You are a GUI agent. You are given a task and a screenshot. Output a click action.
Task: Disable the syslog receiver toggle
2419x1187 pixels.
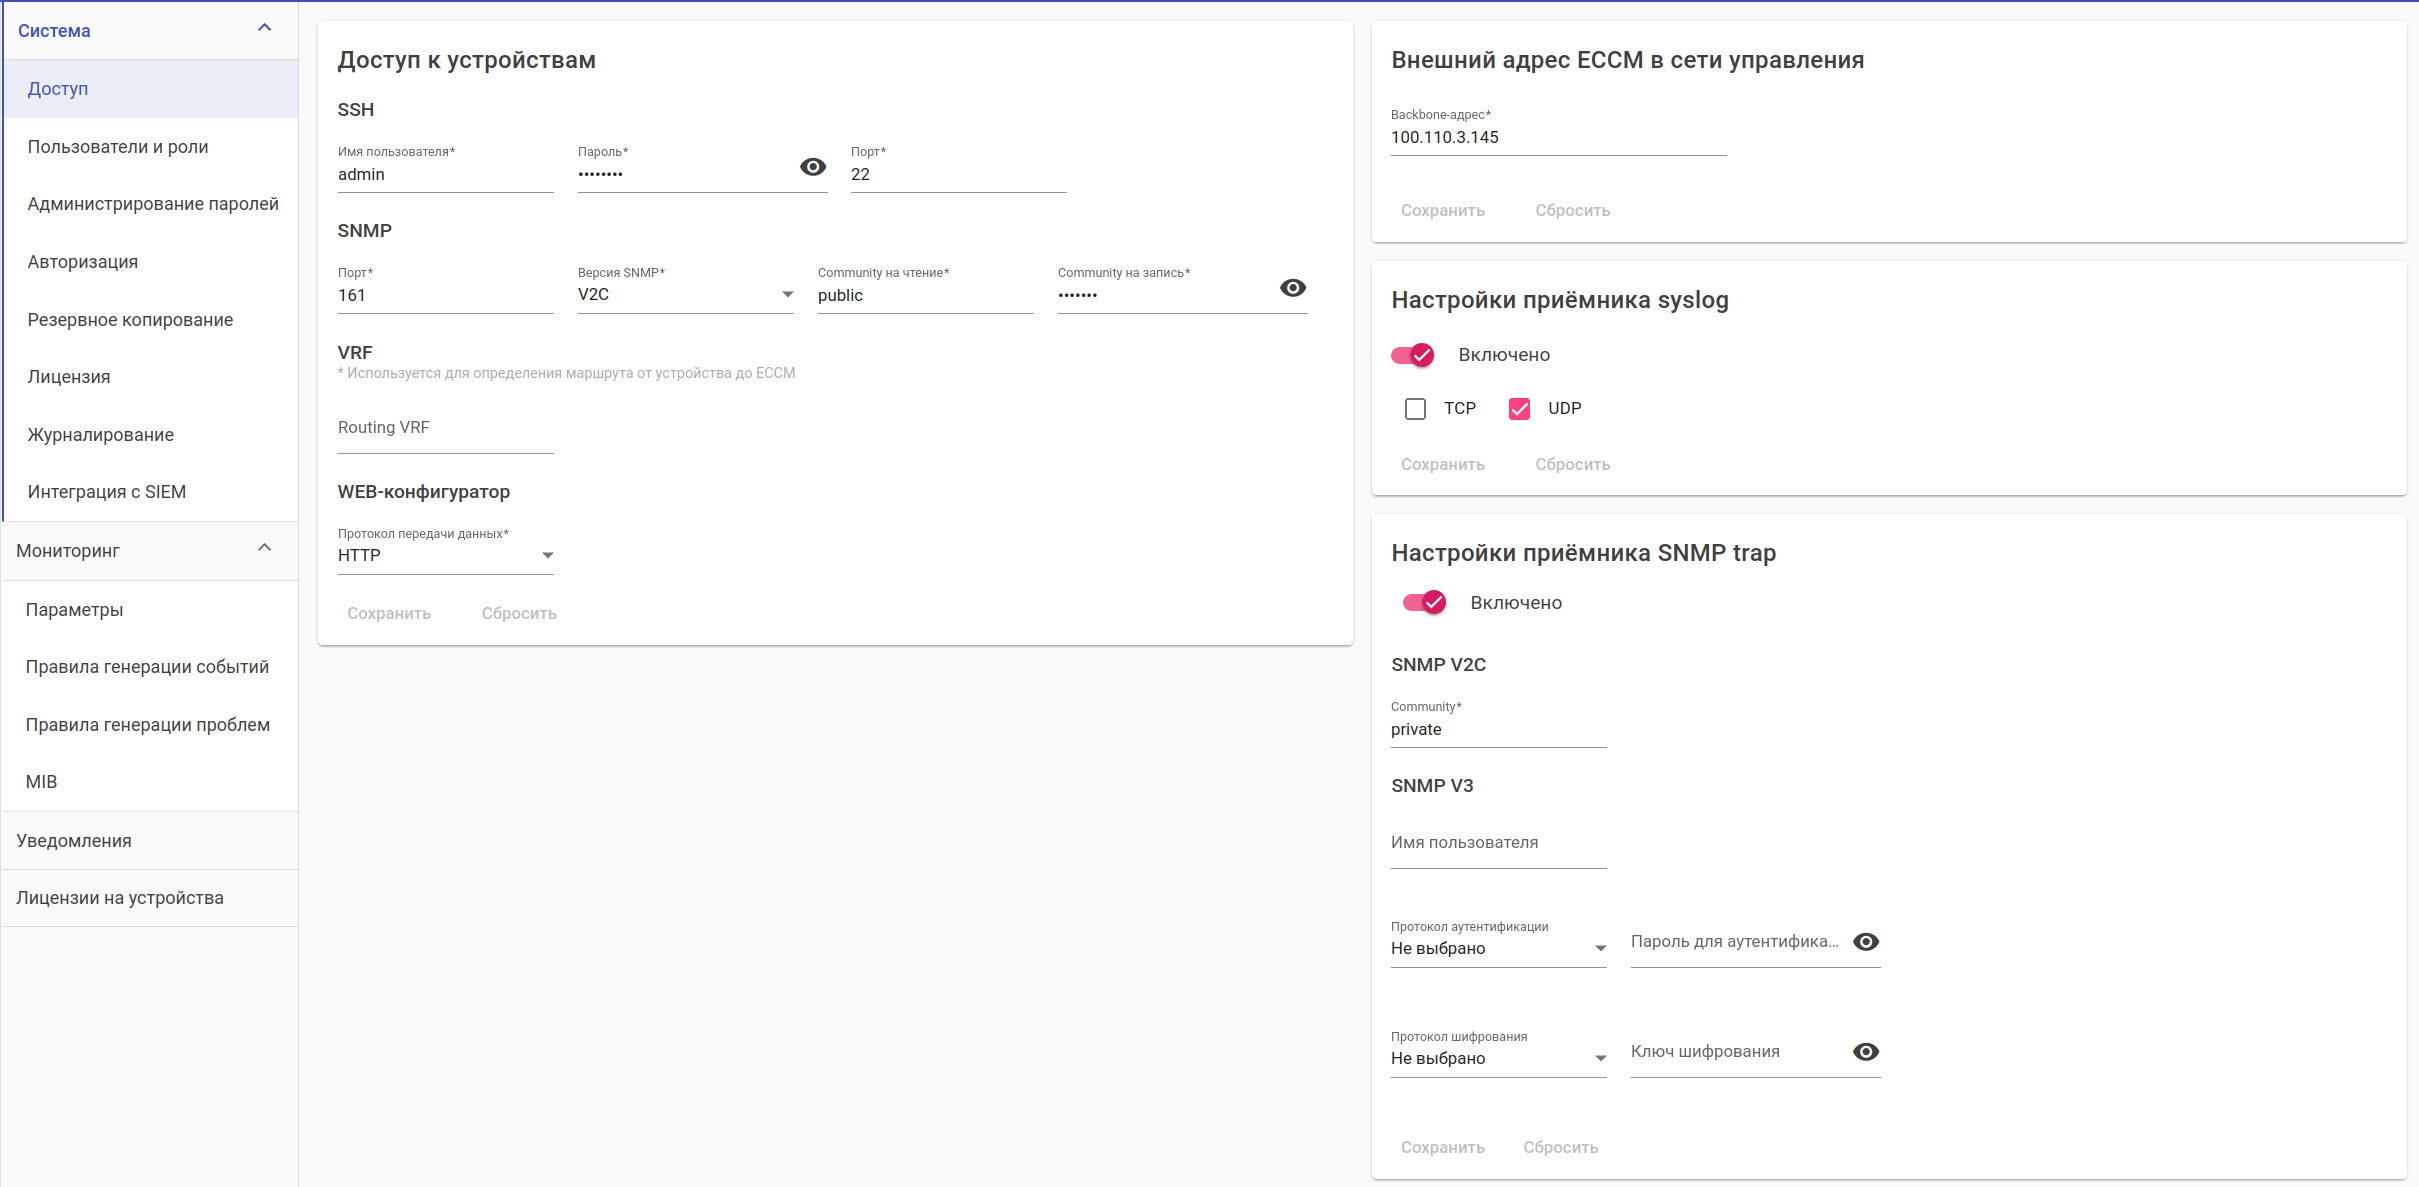(x=1413, y=355)
